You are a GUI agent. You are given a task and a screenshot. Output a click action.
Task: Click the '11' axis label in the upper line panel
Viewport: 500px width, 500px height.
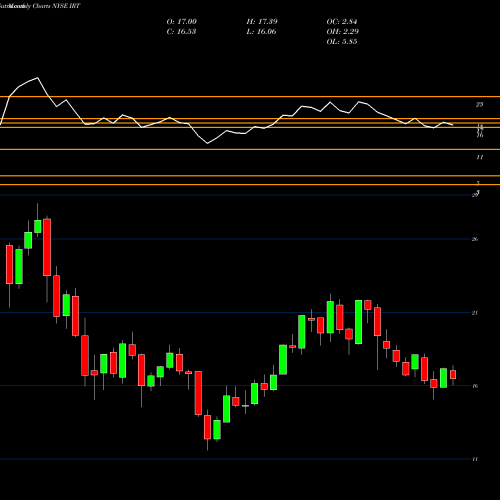click(x=479, y=157)
